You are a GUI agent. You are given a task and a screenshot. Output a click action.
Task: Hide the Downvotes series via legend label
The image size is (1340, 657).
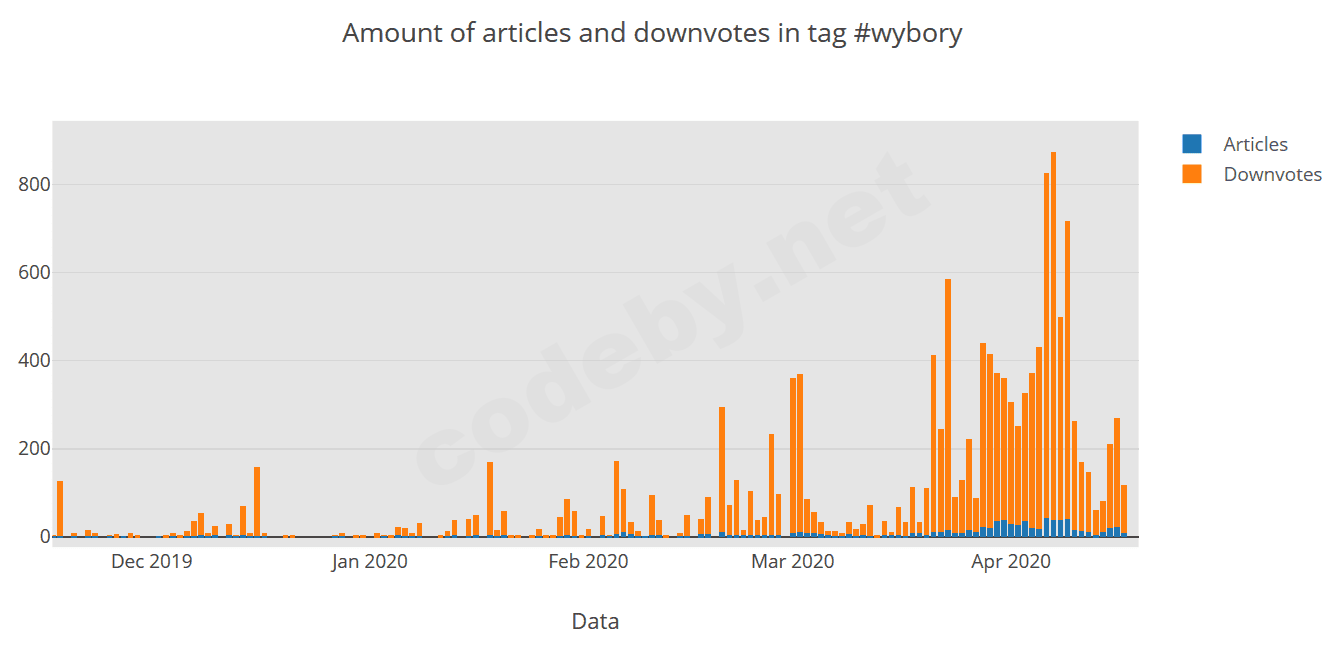point(1272,174)
